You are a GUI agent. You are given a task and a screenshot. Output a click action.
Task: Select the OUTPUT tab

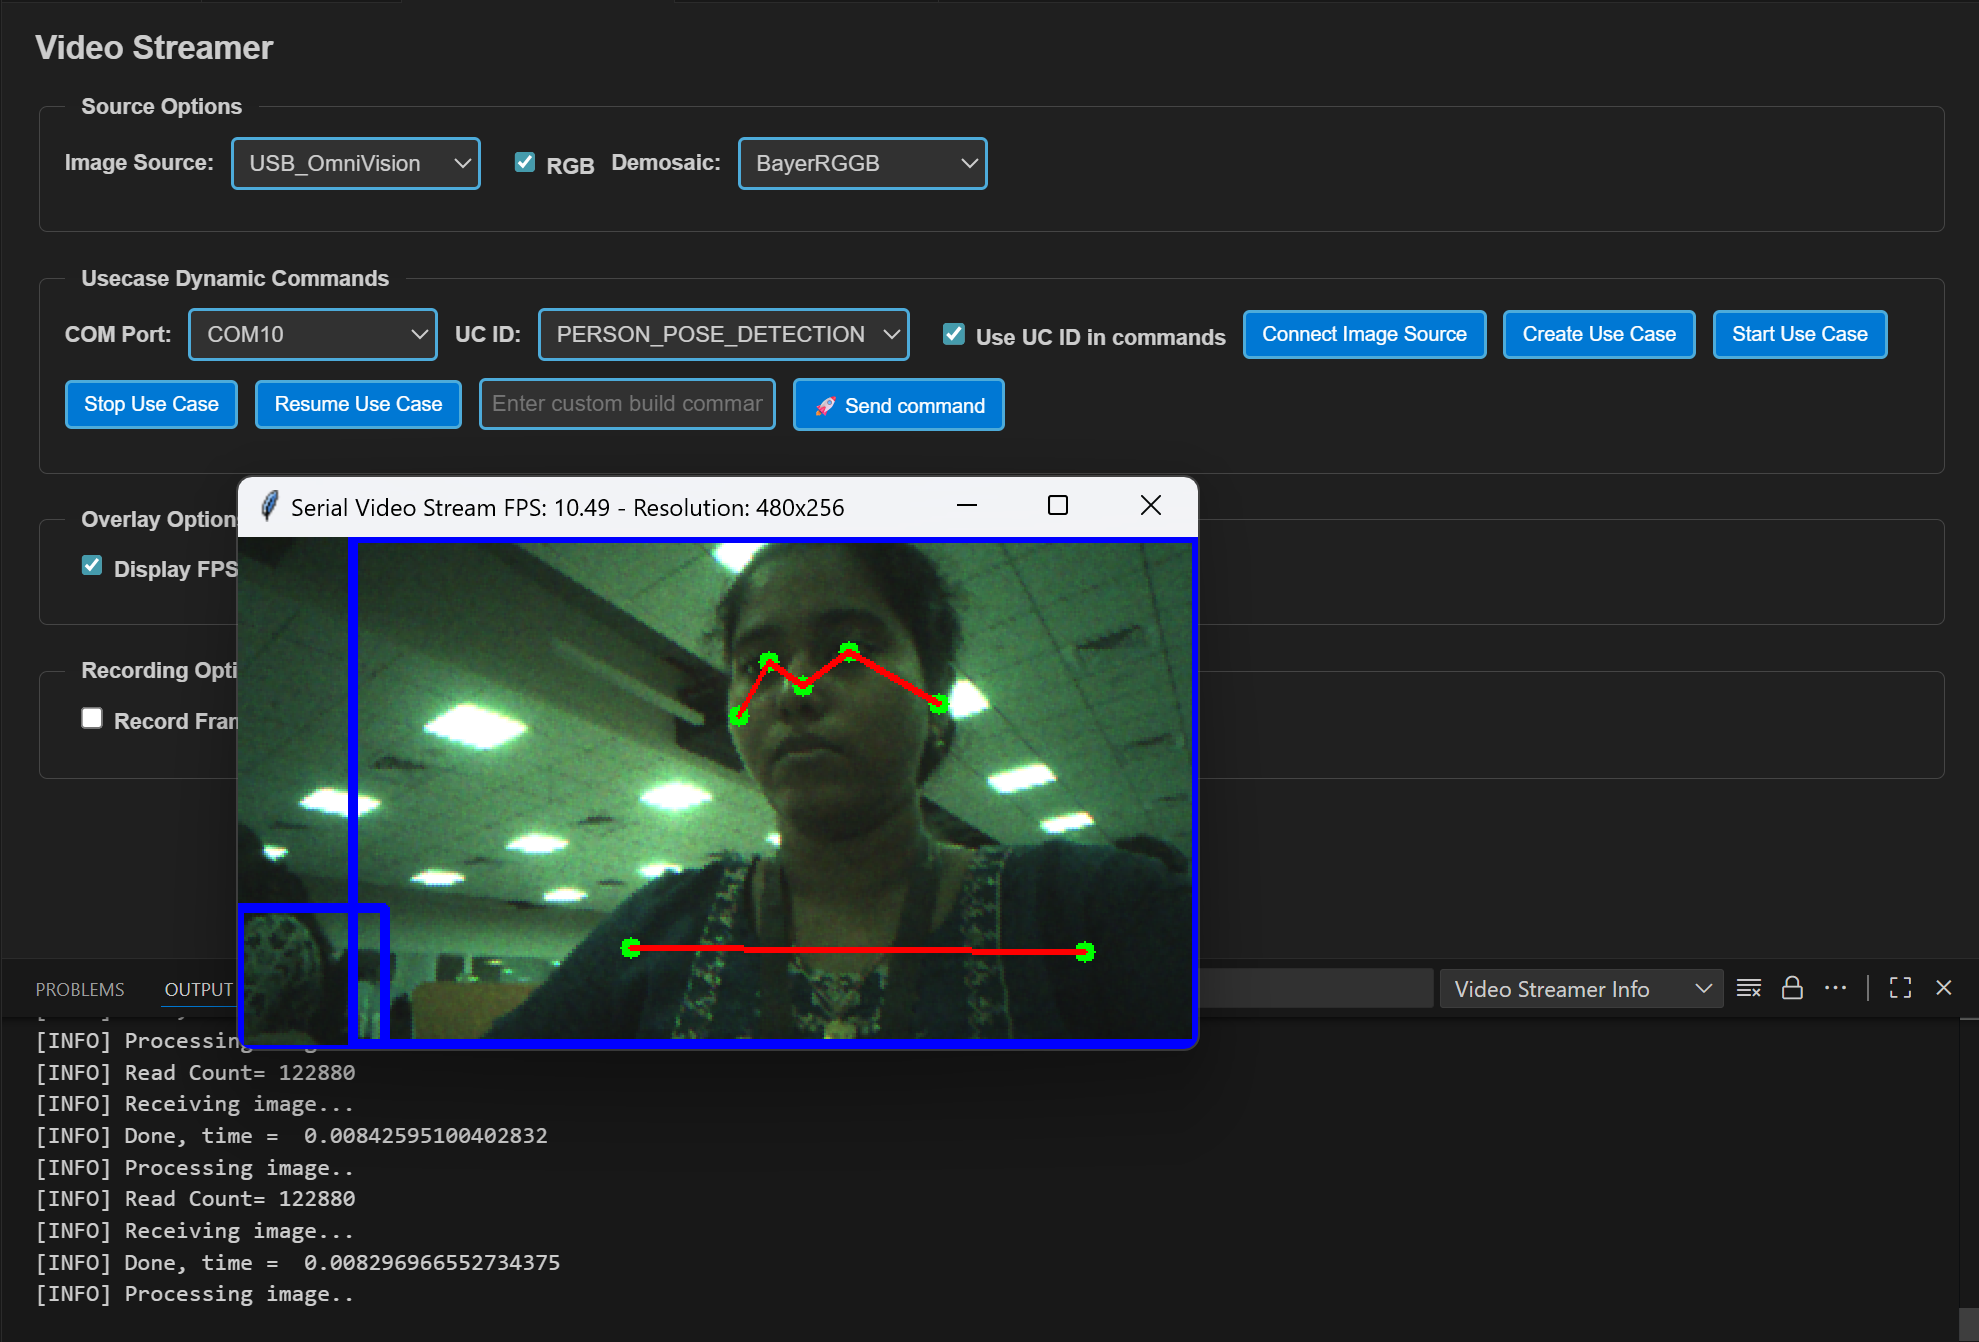[x=198, y=988]
